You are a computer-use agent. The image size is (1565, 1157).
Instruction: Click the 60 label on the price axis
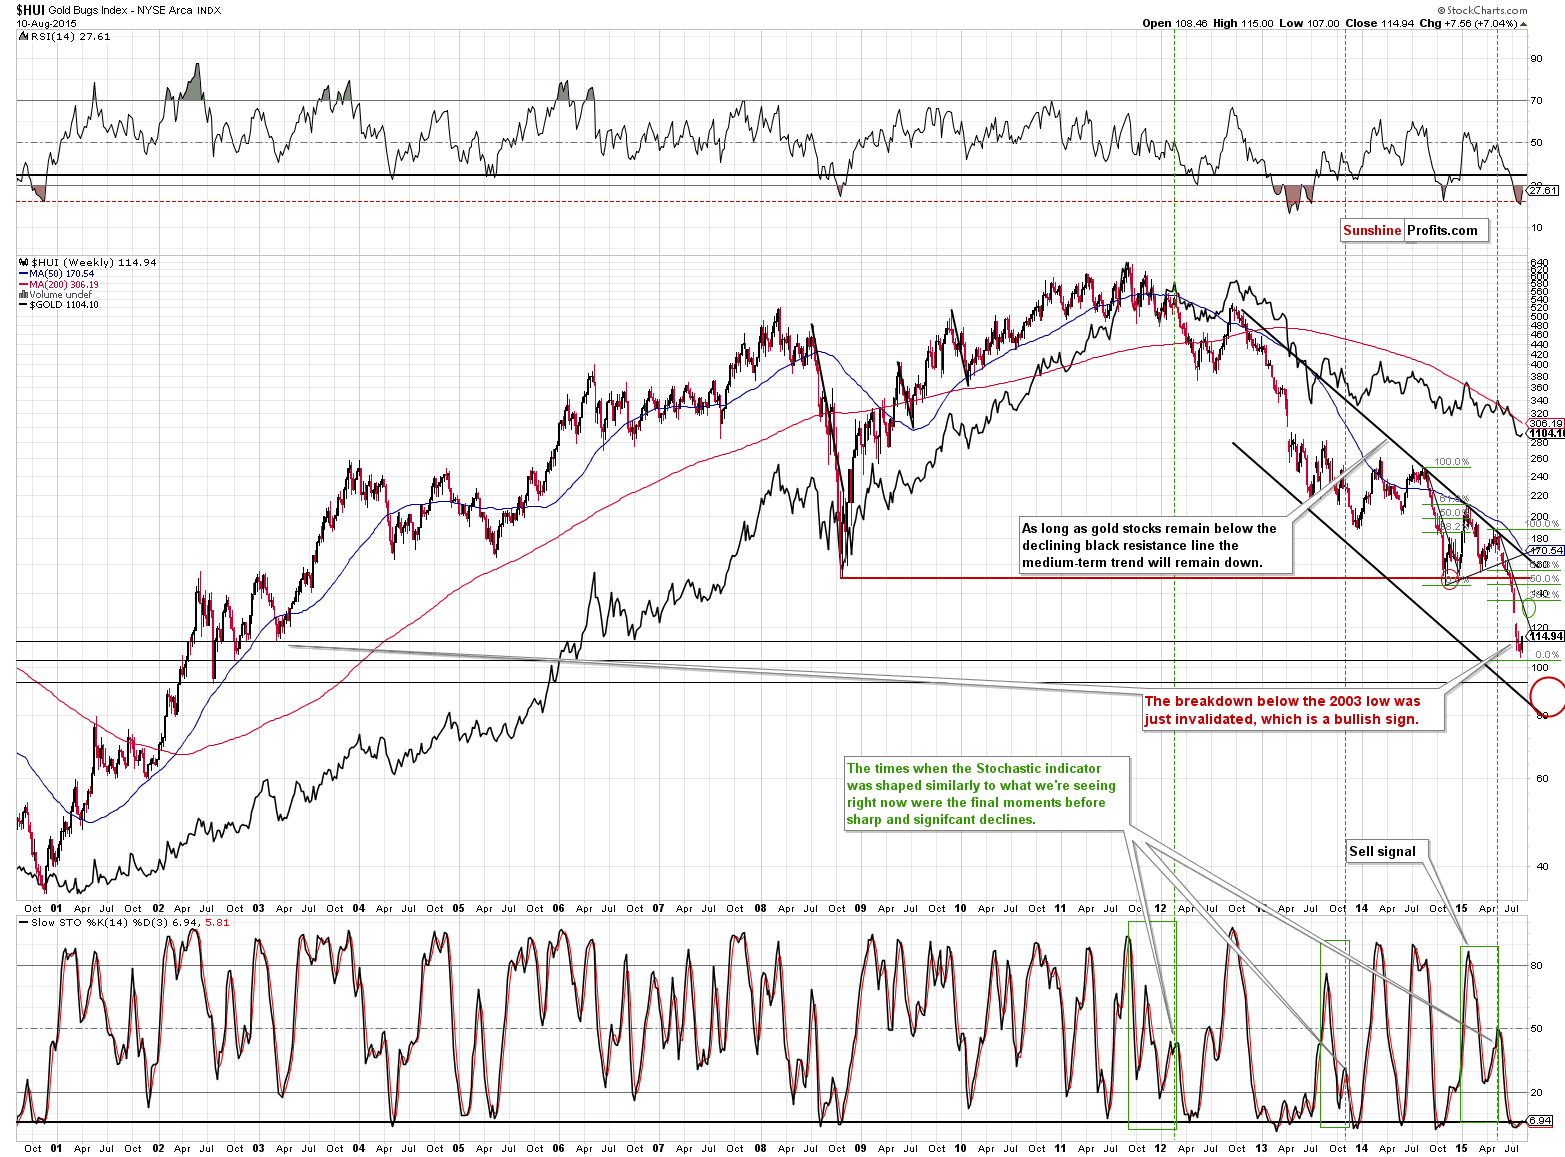tap(1542, 778)
